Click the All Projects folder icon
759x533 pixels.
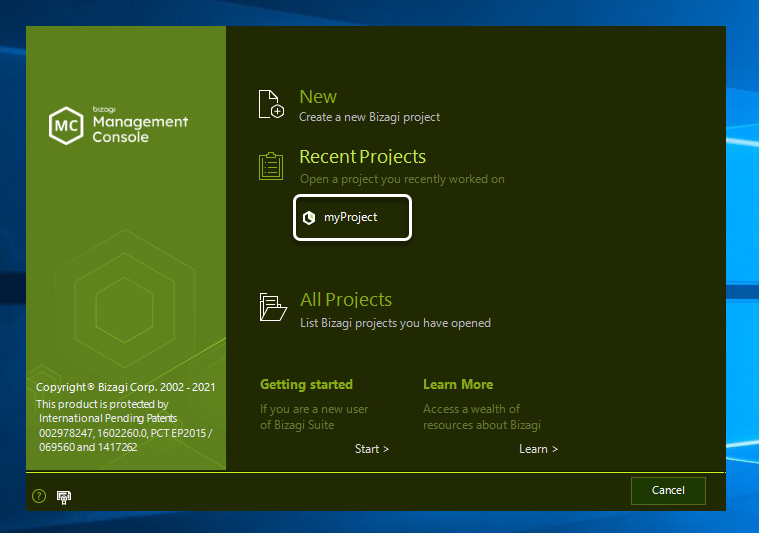[273, 307]
